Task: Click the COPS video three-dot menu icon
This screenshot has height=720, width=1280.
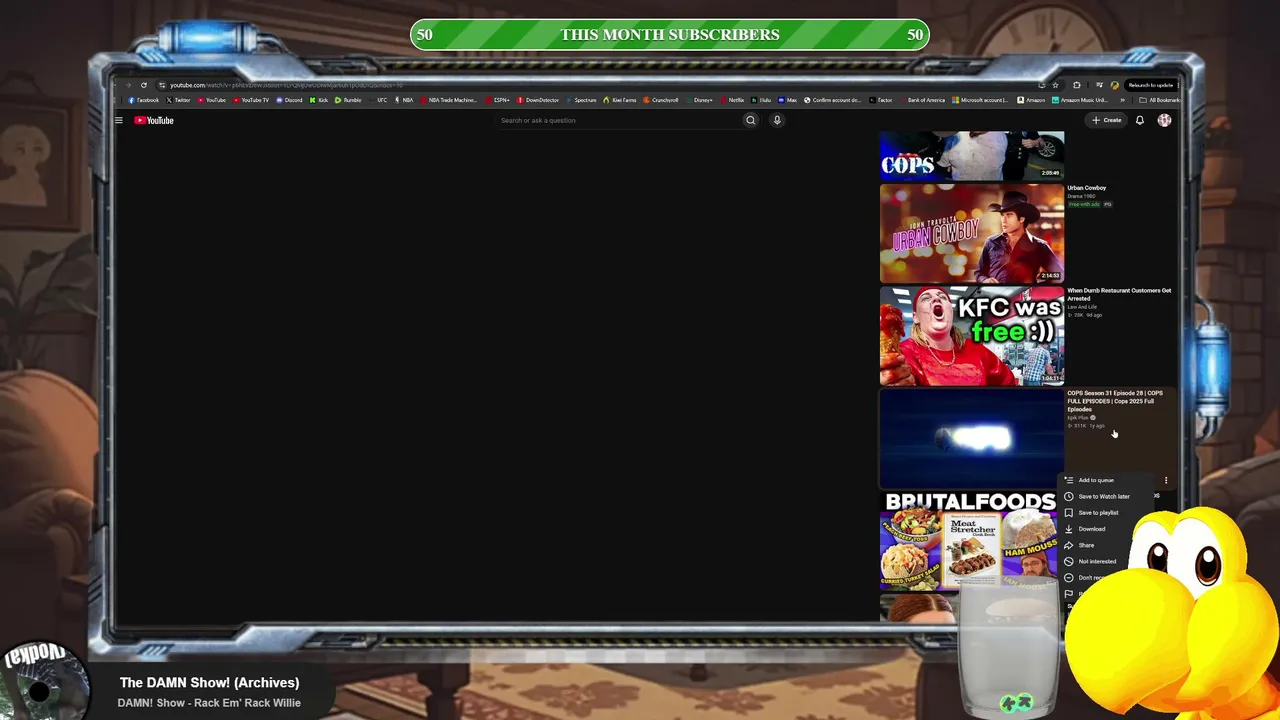Action: (1165, 480)
